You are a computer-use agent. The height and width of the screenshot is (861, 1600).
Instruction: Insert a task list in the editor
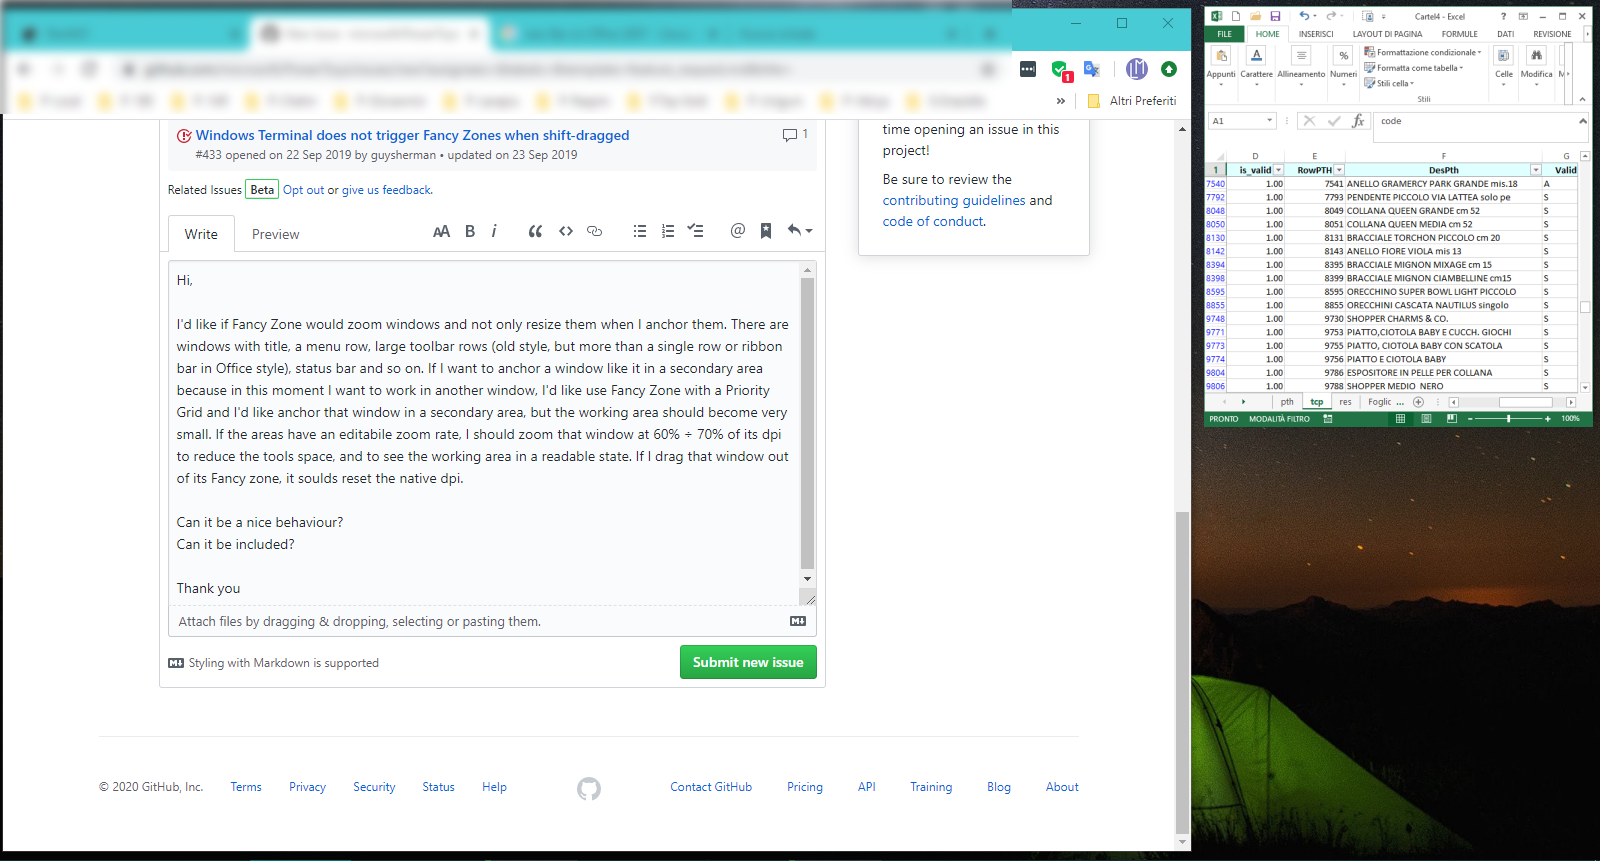[696, 231]
